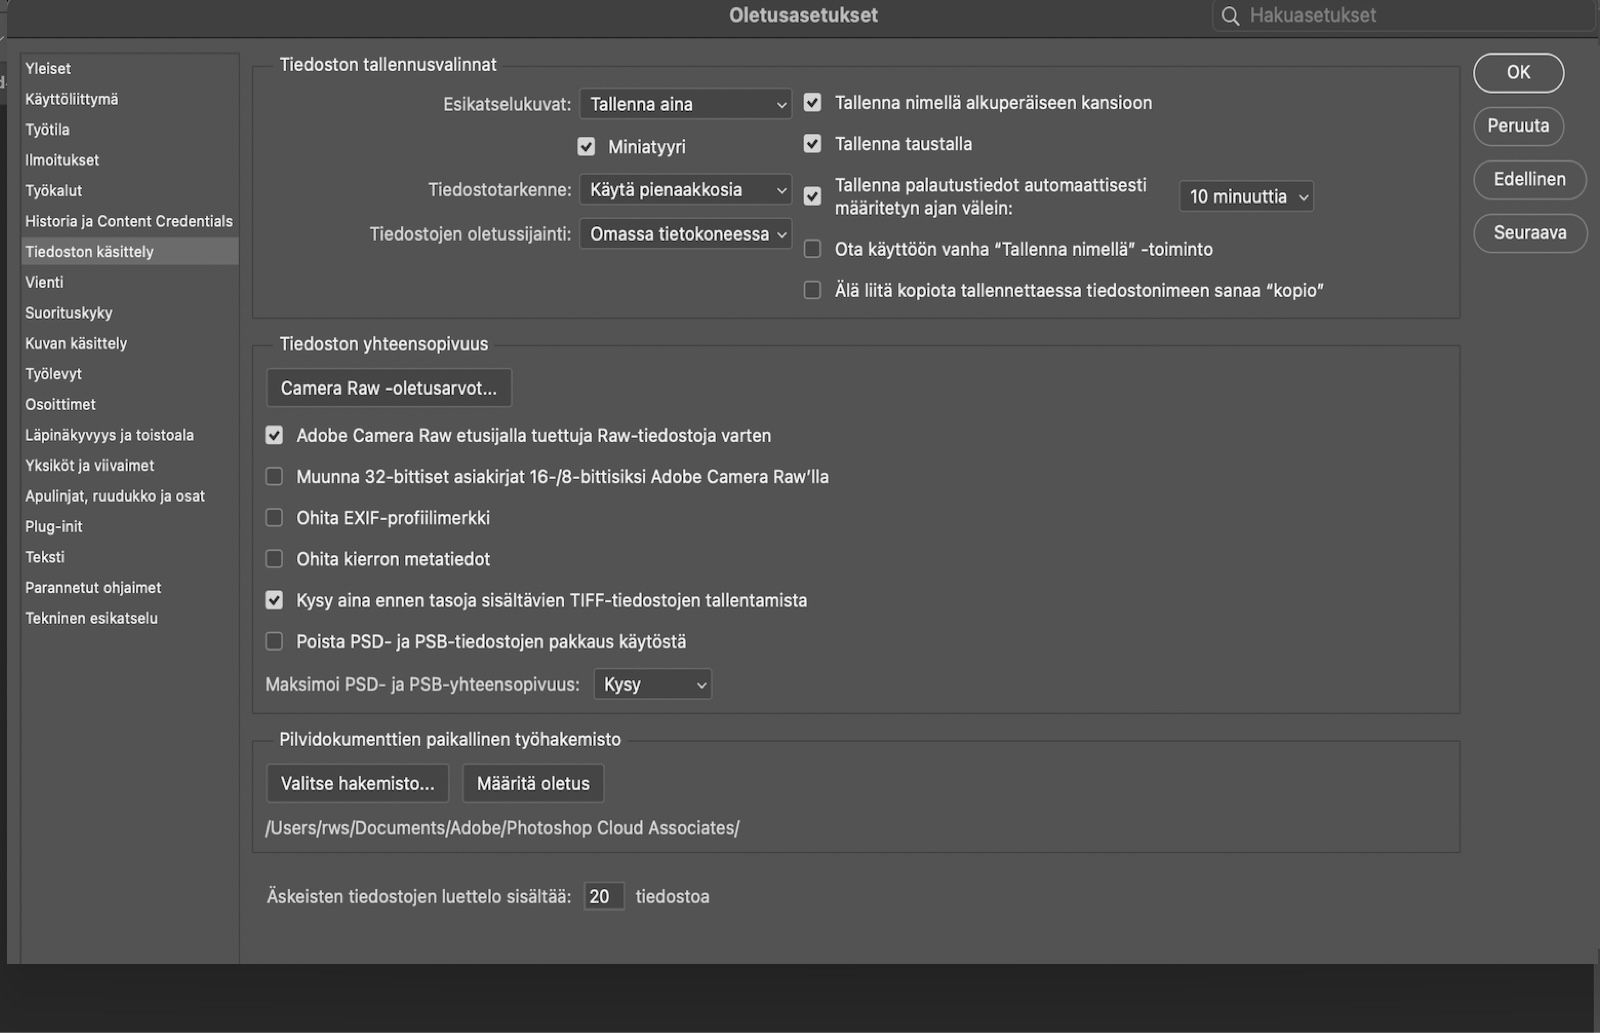Disable Tallenna taustalla
Screen dimensions: 1600x1033
tap(812, 143)
